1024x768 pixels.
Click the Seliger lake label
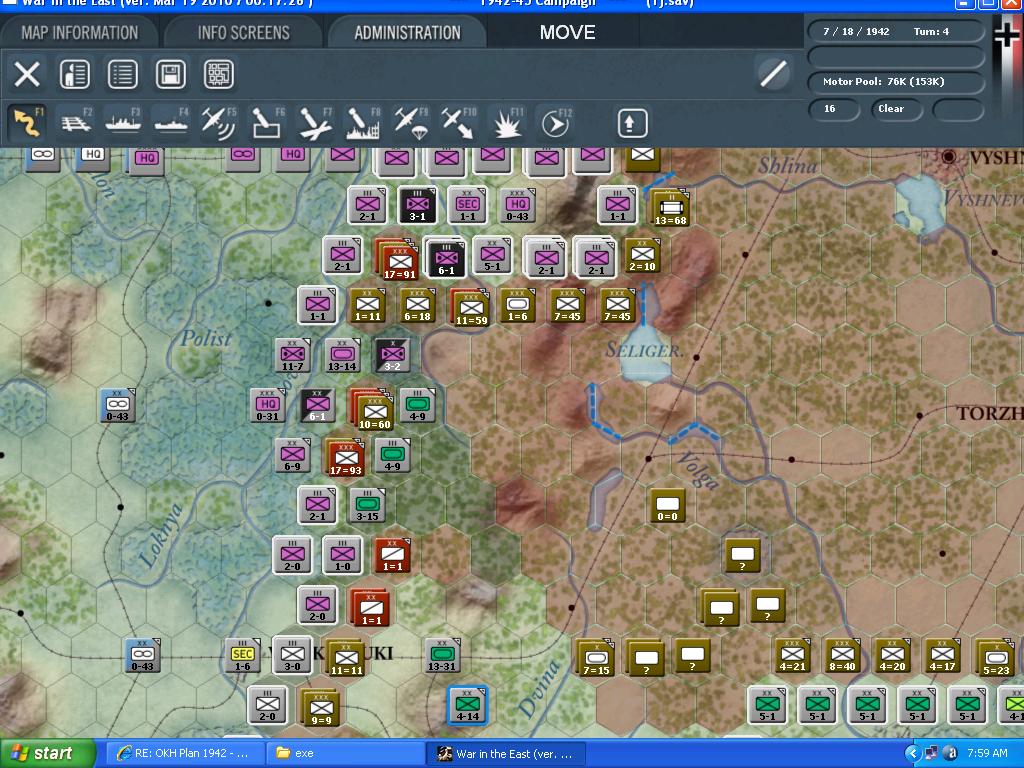644,351
